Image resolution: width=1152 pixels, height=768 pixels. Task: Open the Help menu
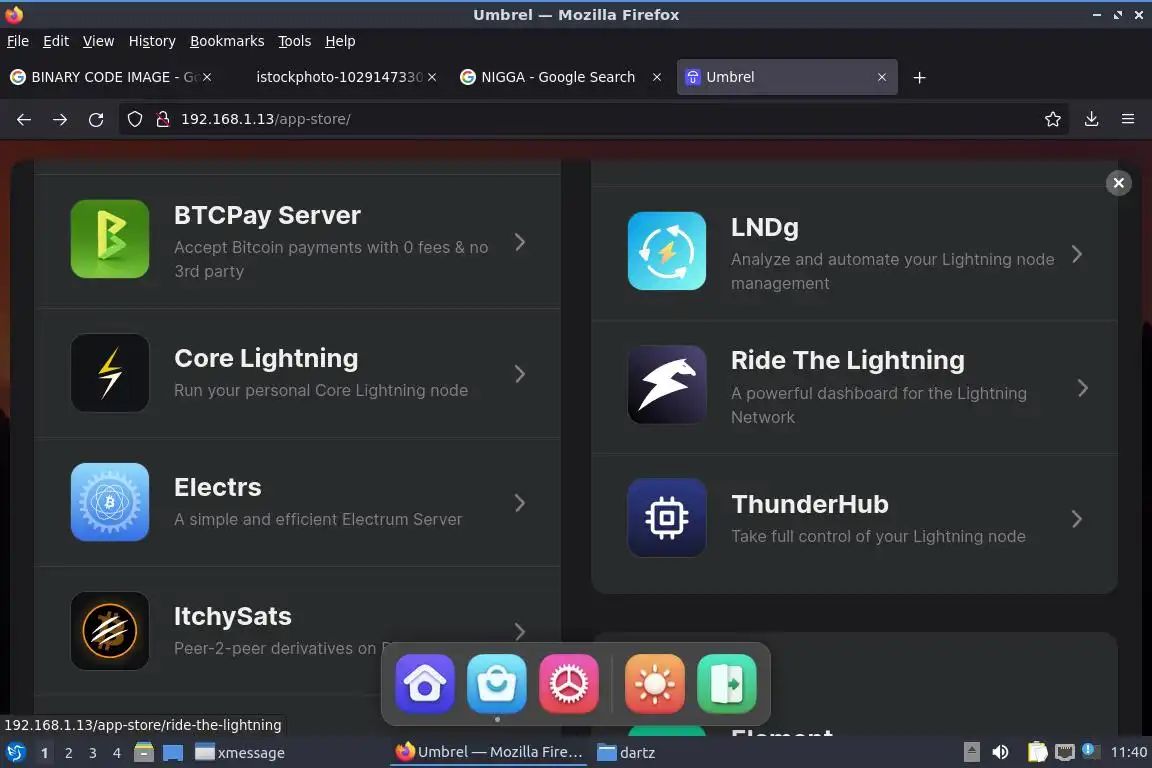click(340, 41)
